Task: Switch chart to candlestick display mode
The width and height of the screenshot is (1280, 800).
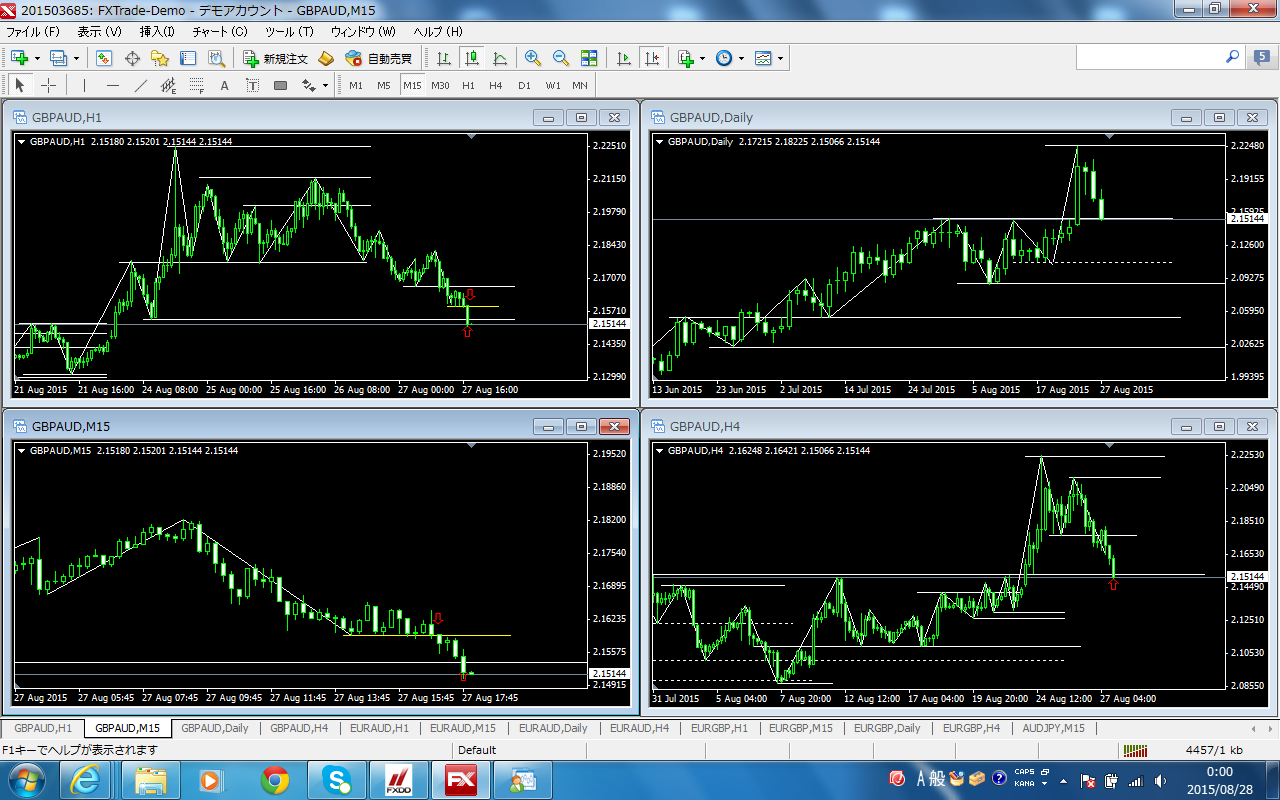Action: click(x=472, y=59)
